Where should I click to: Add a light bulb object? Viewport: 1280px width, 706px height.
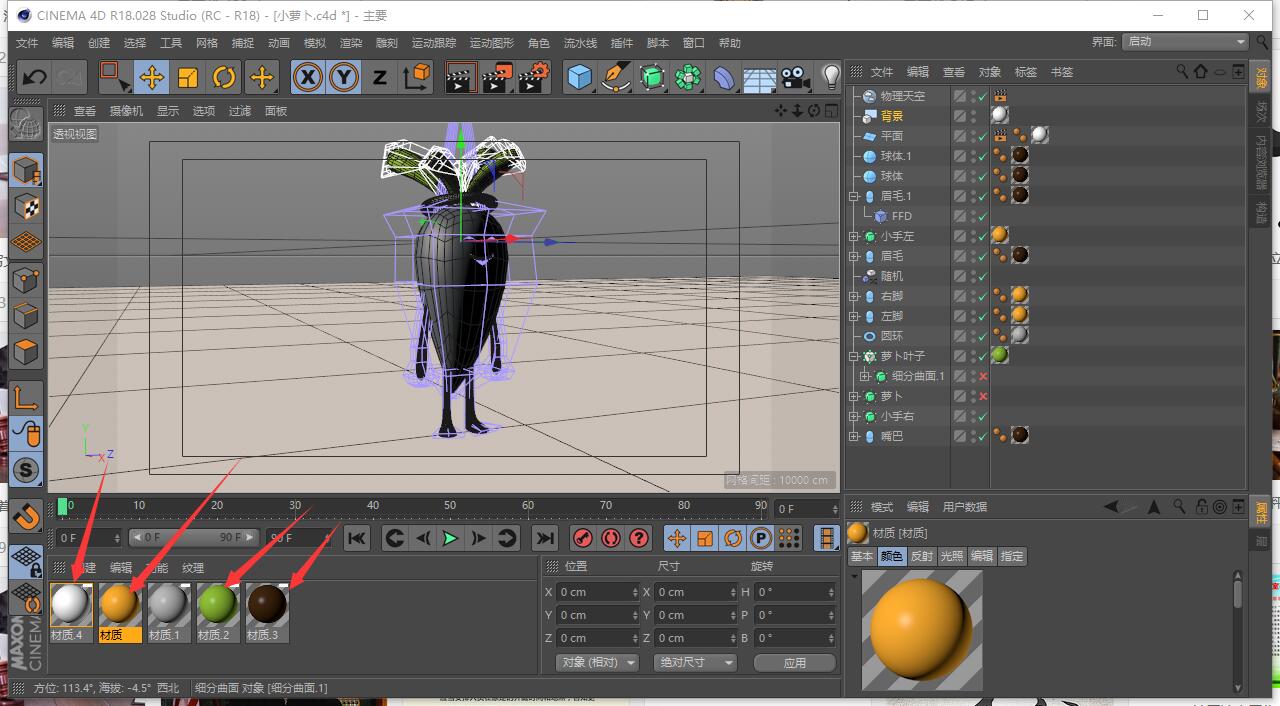[x=830, y=77]
